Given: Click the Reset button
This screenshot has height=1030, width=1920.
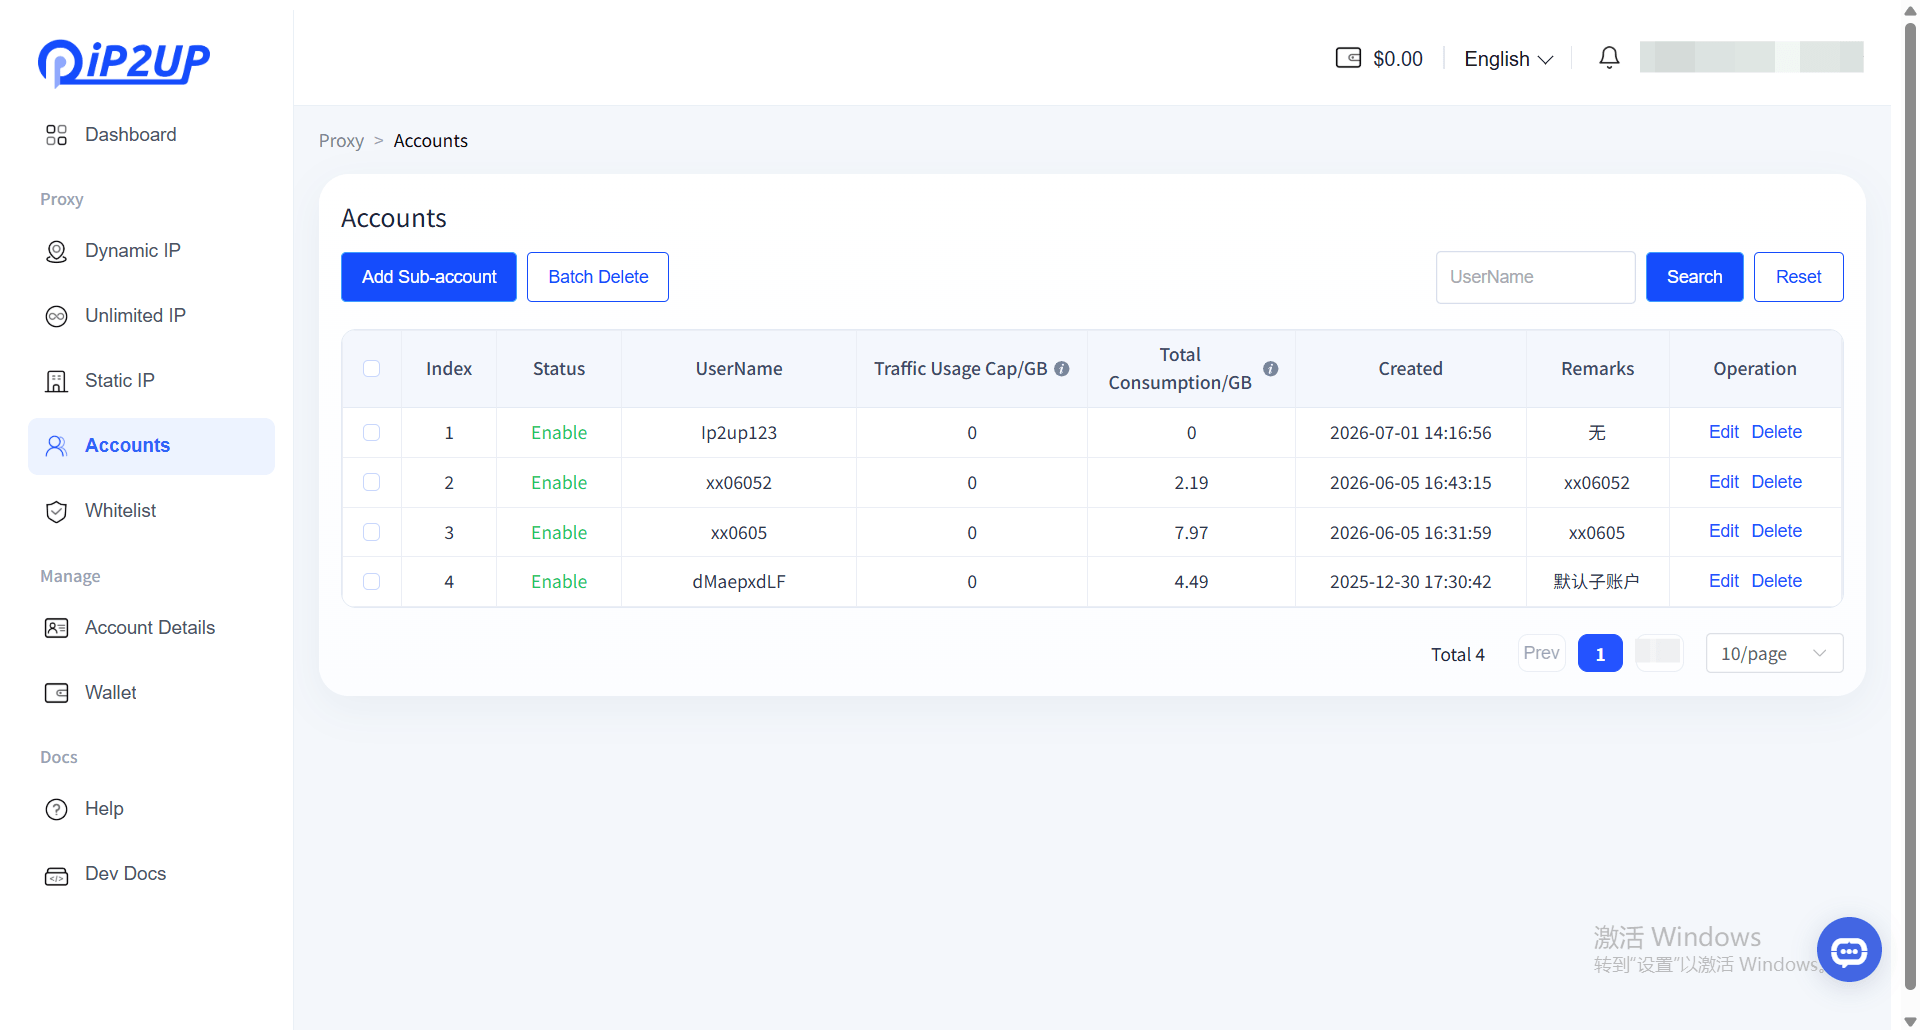Looking at the screenshot, I should click(1798, 277).
